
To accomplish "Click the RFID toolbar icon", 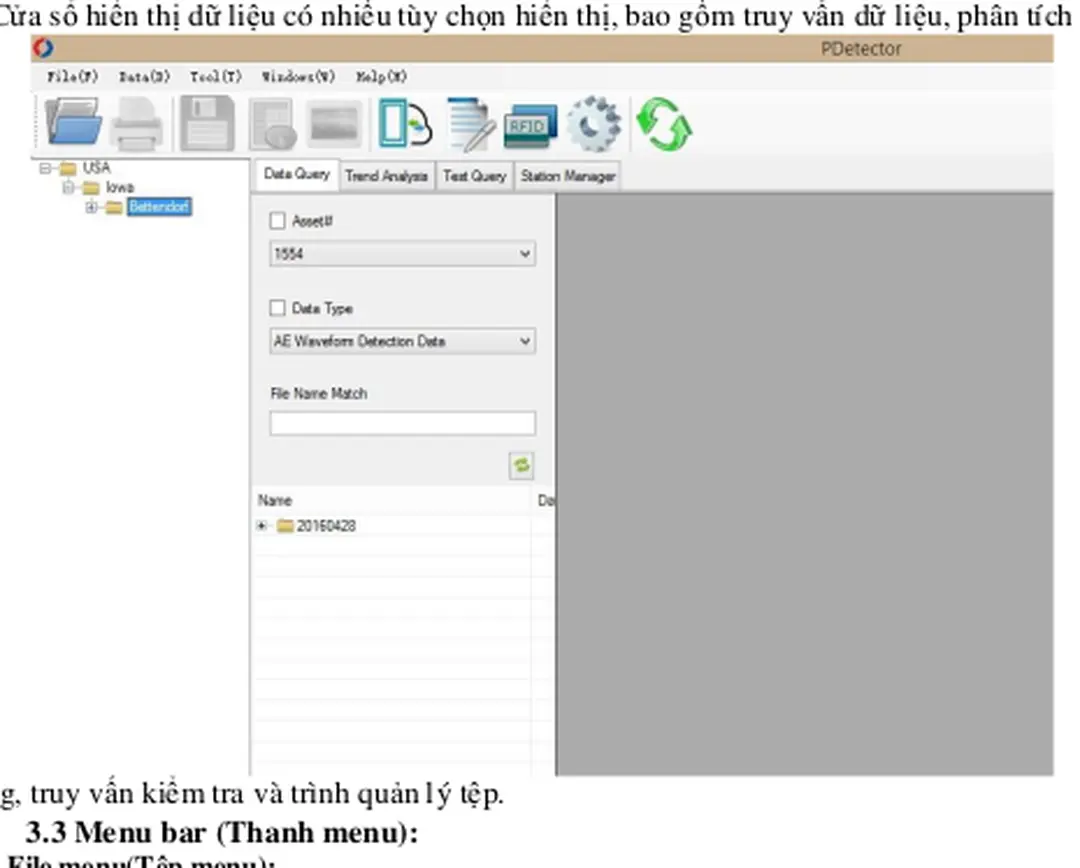I will [x=529, y=125].
